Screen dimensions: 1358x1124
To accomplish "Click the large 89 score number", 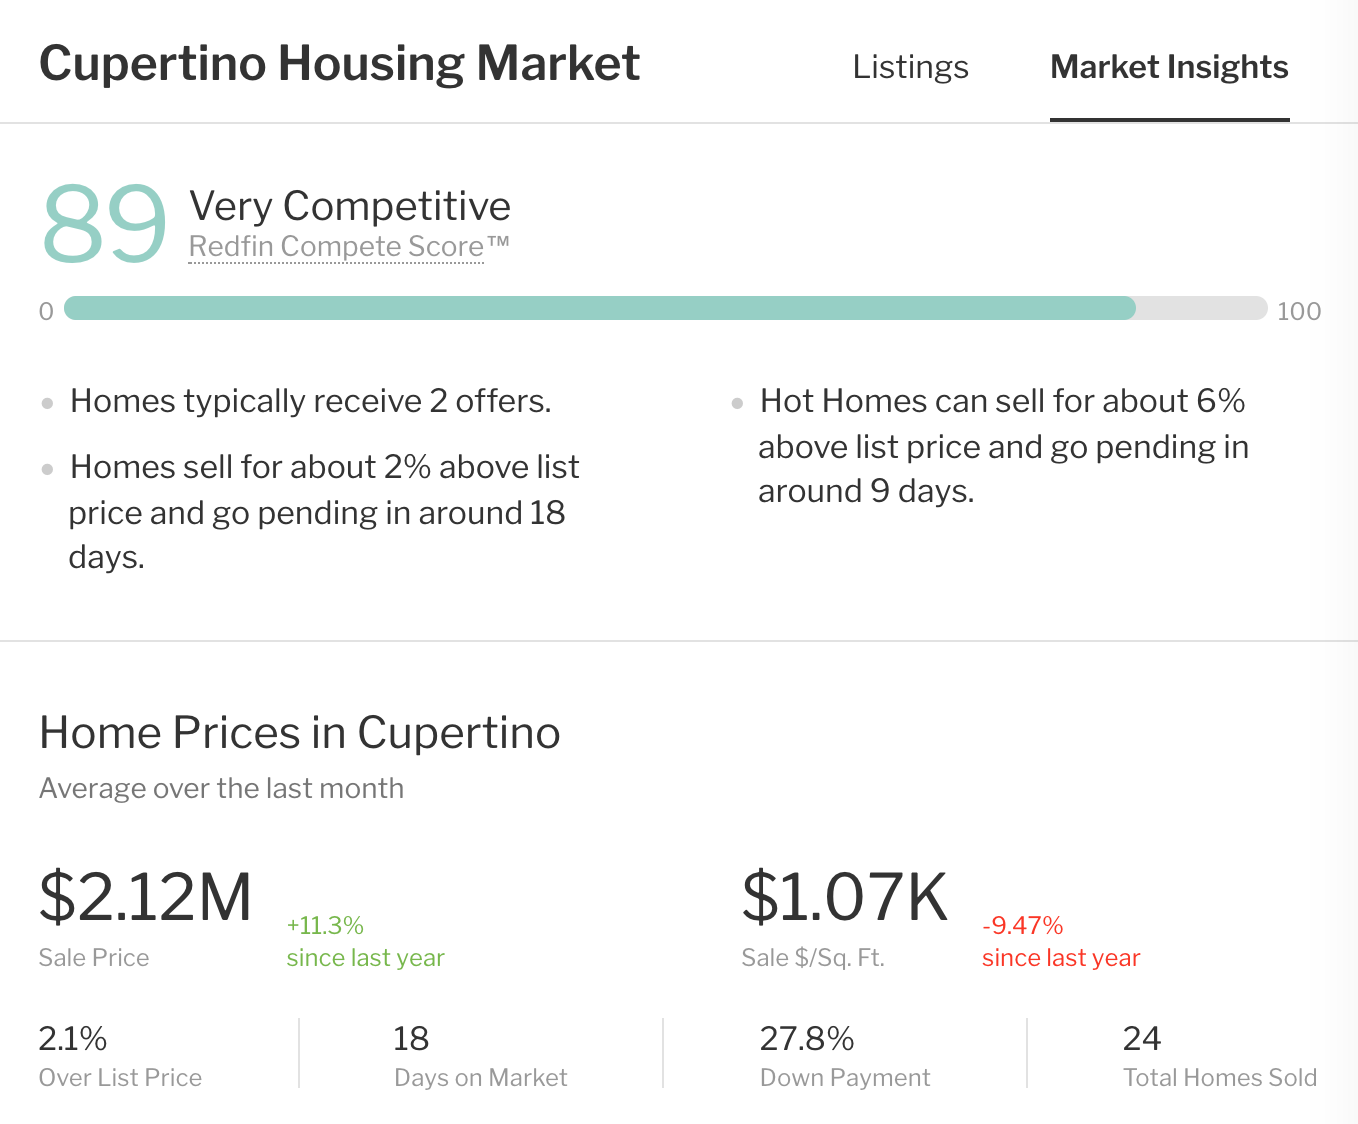I will pyautogui.click(x=104, y=223).
